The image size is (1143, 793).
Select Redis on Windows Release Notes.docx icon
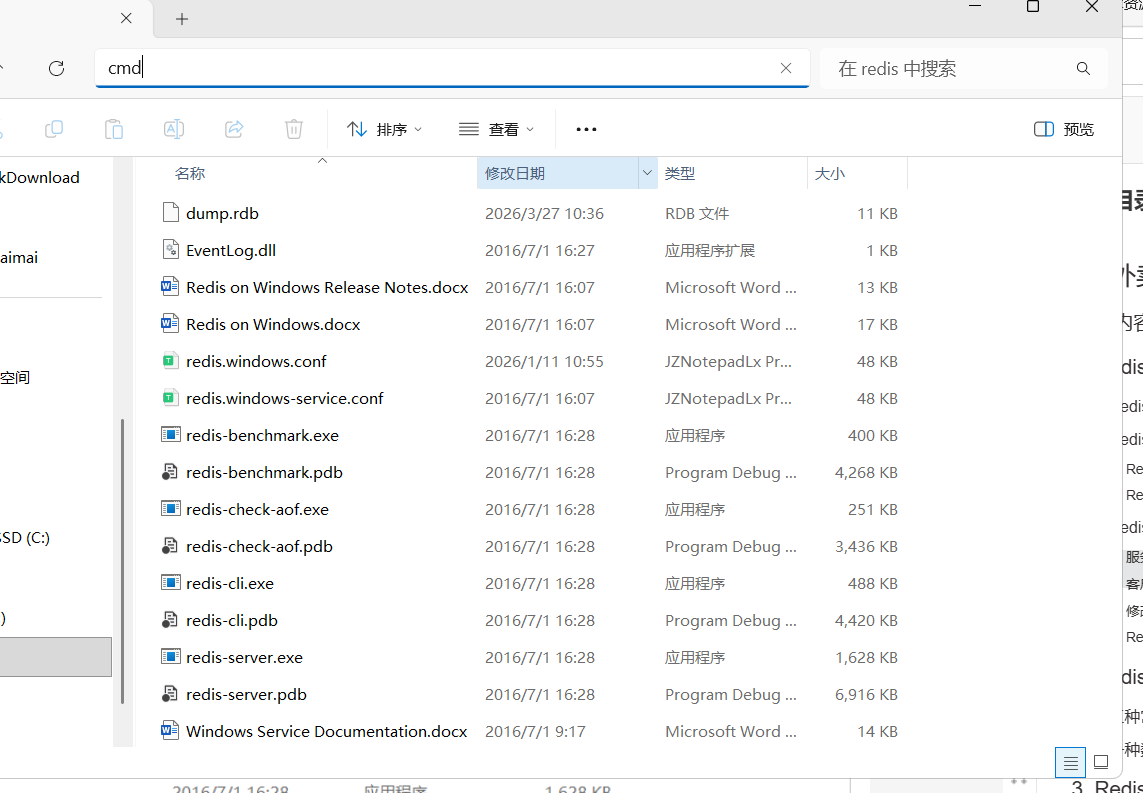click(x=170, y=286)
